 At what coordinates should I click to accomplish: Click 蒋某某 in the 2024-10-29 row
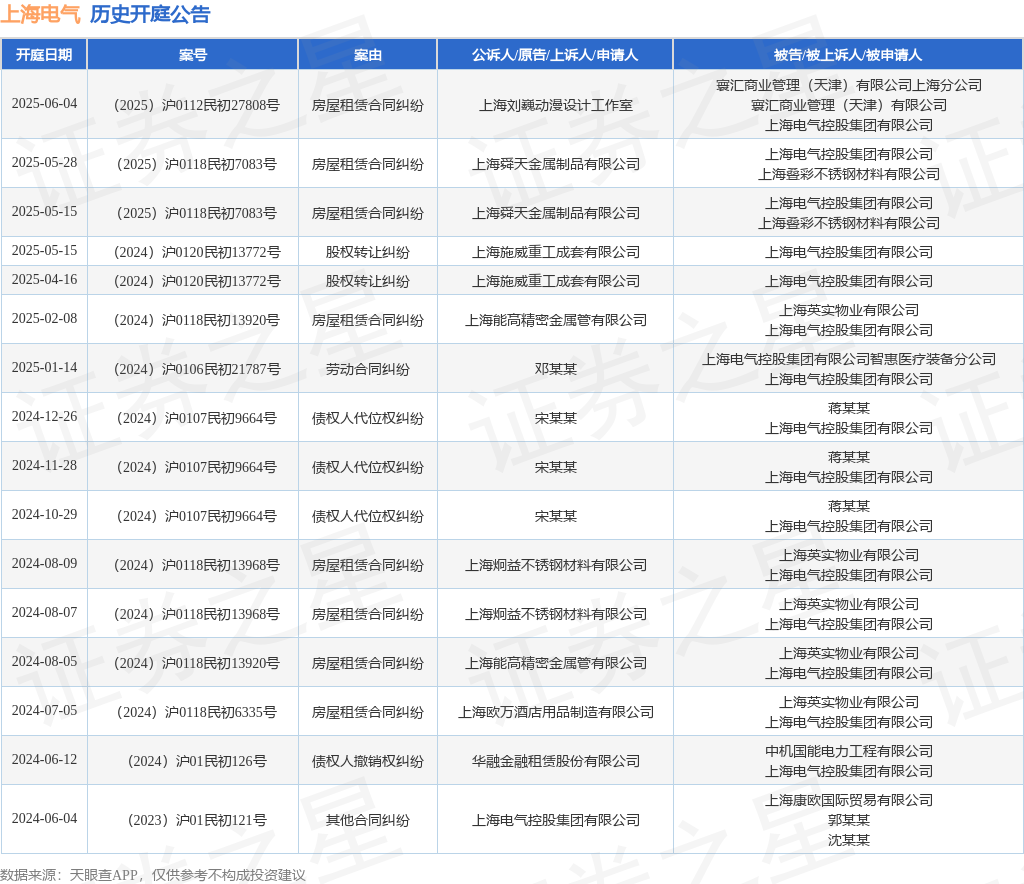tap(849, 507)
